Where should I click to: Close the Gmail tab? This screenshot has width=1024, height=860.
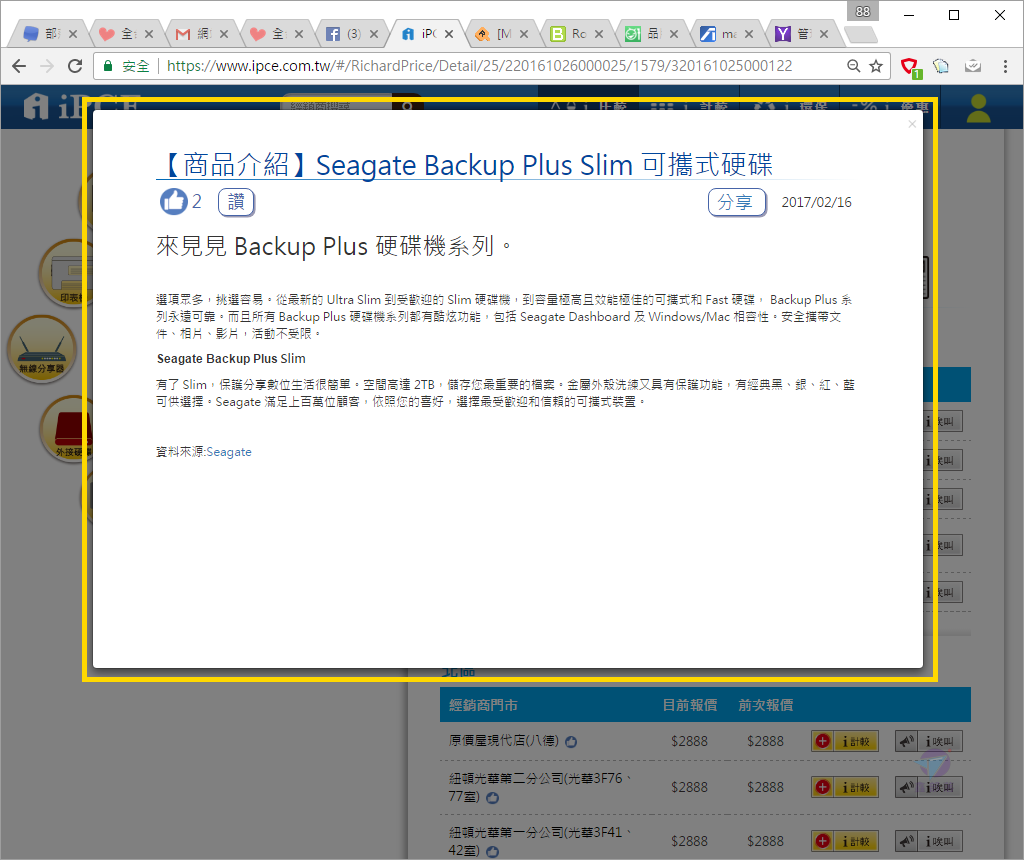224,34
